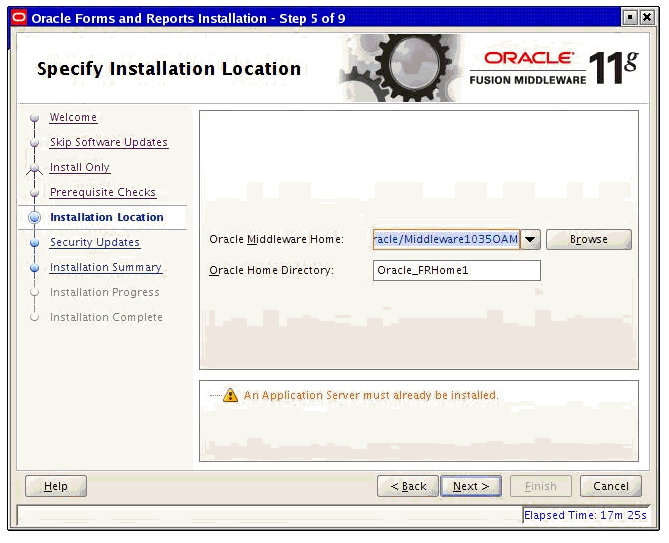Open the Installation Summary step
669x543 pixels.
106,267
